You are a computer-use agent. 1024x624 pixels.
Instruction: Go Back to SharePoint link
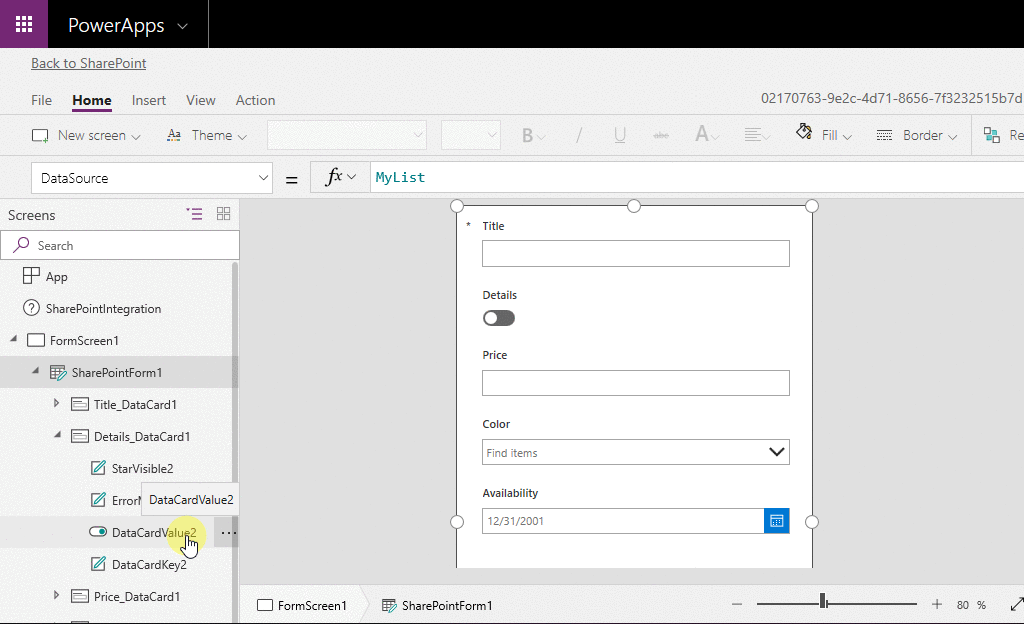tap(89, 63)
